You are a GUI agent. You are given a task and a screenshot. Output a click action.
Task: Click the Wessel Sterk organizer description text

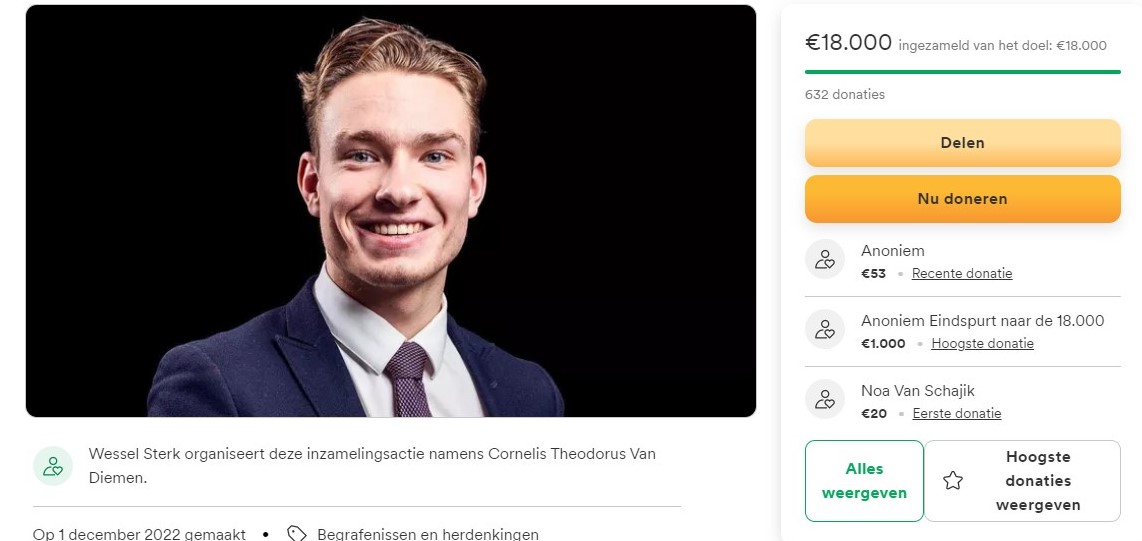click(x=372, y=465)
